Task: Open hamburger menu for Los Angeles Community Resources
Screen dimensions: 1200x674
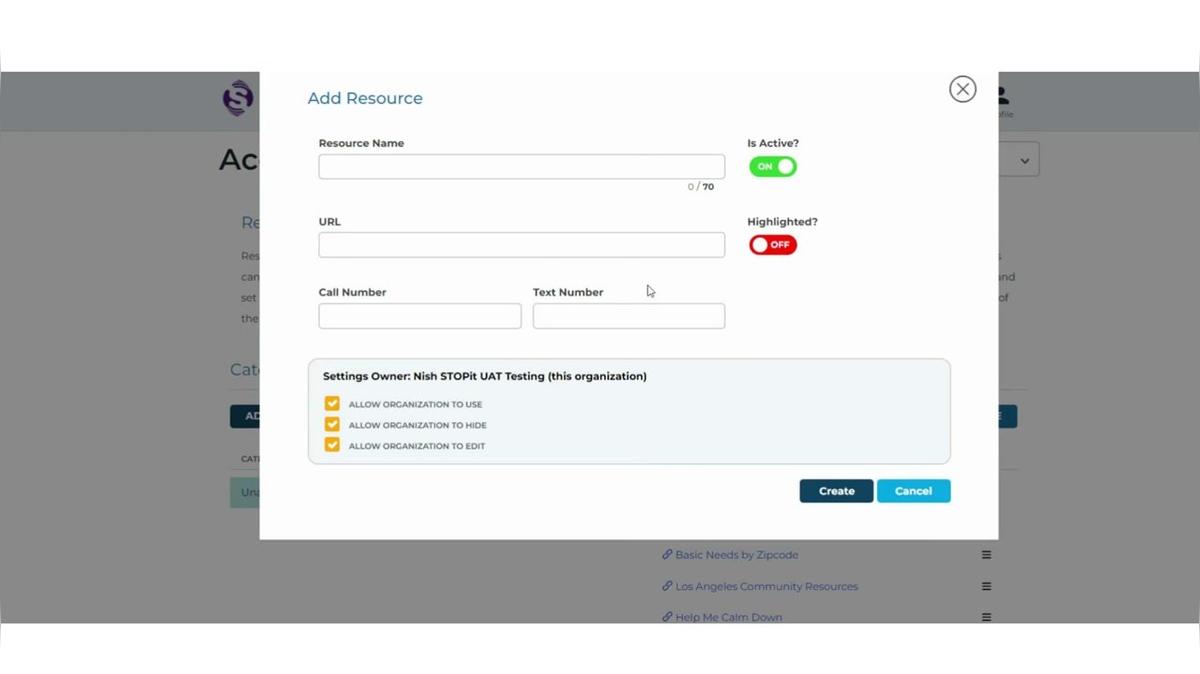Action: (x=986, y=587)
